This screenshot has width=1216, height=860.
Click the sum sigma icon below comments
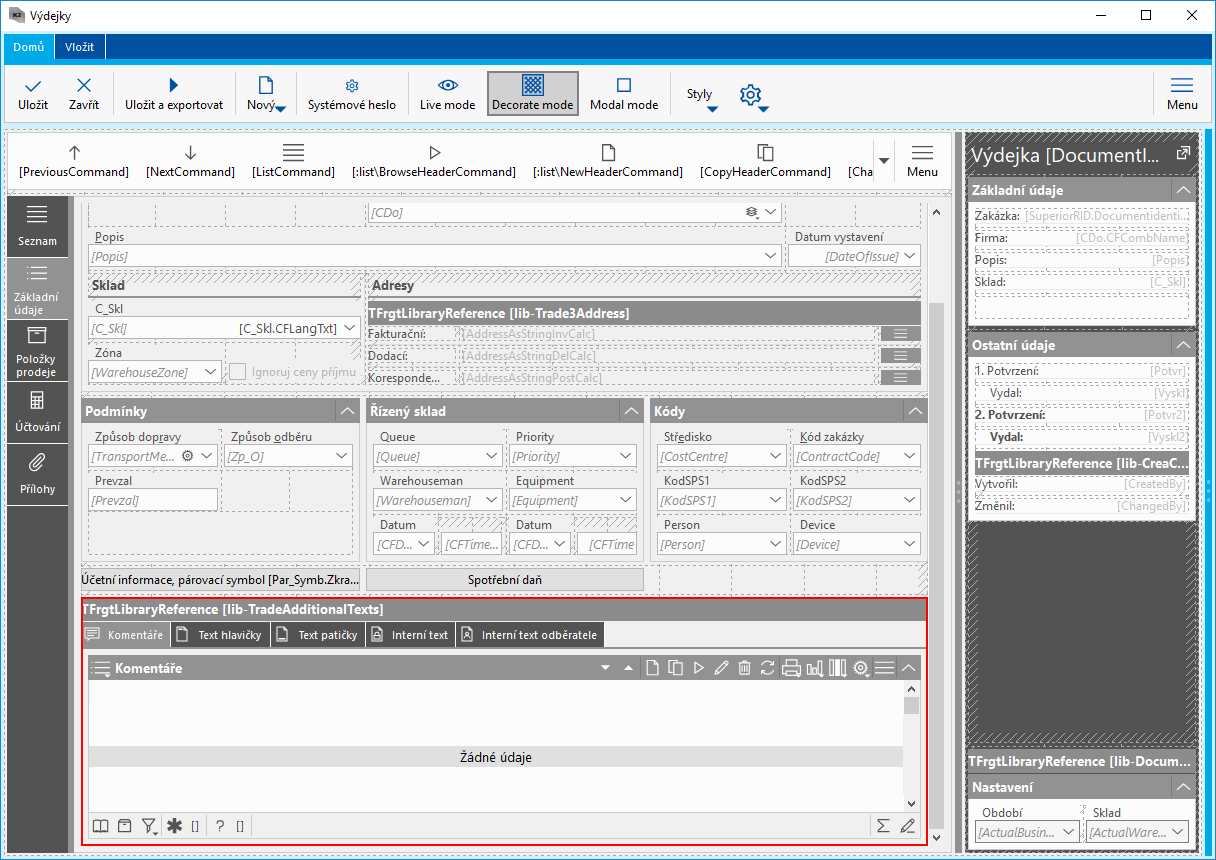pyautogui.click(x=883, y=826)
